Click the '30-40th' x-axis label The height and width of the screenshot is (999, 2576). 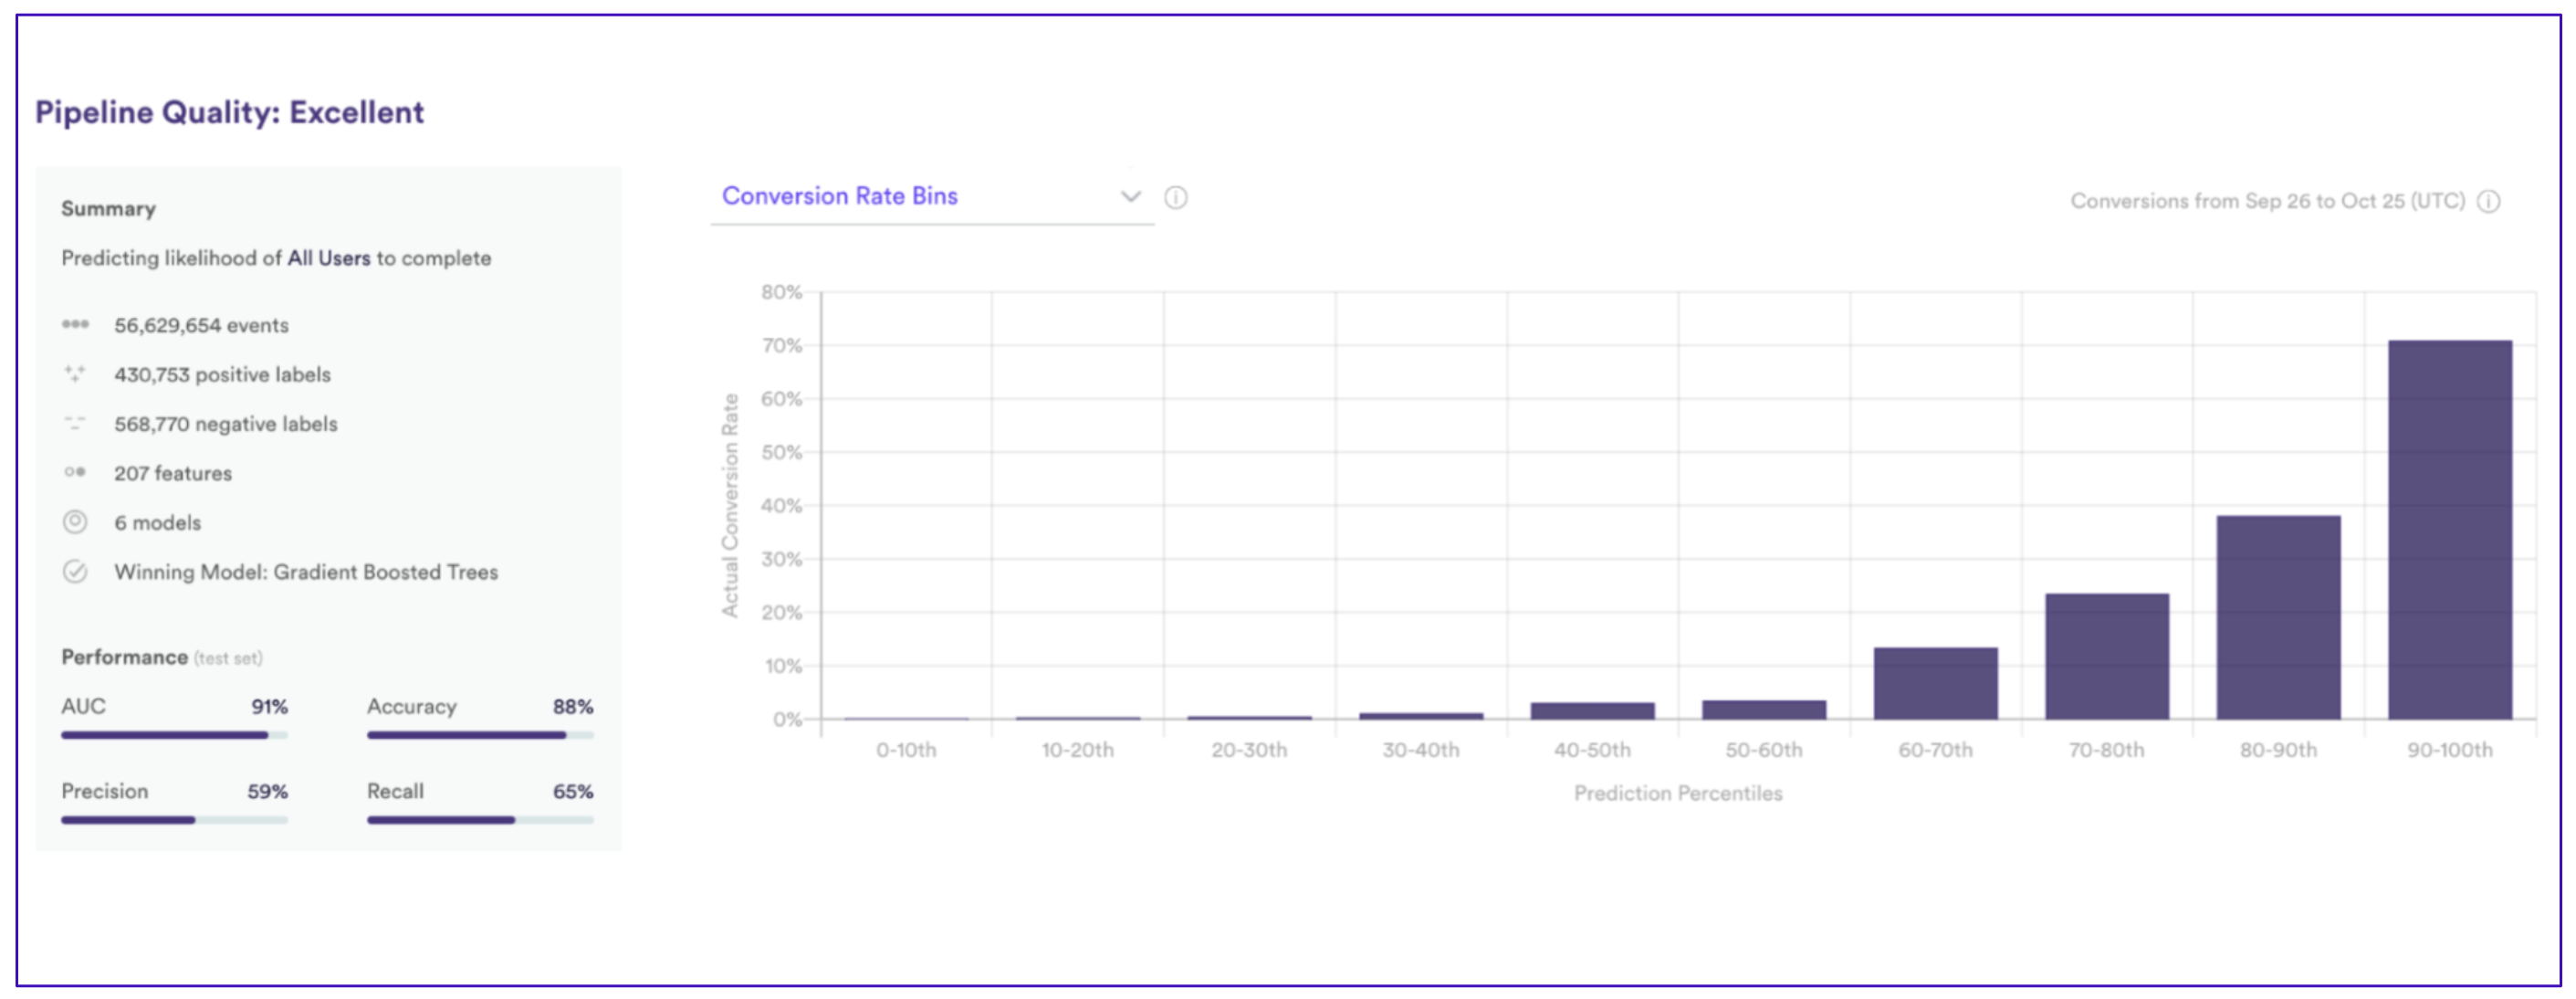pos(1421,750)
